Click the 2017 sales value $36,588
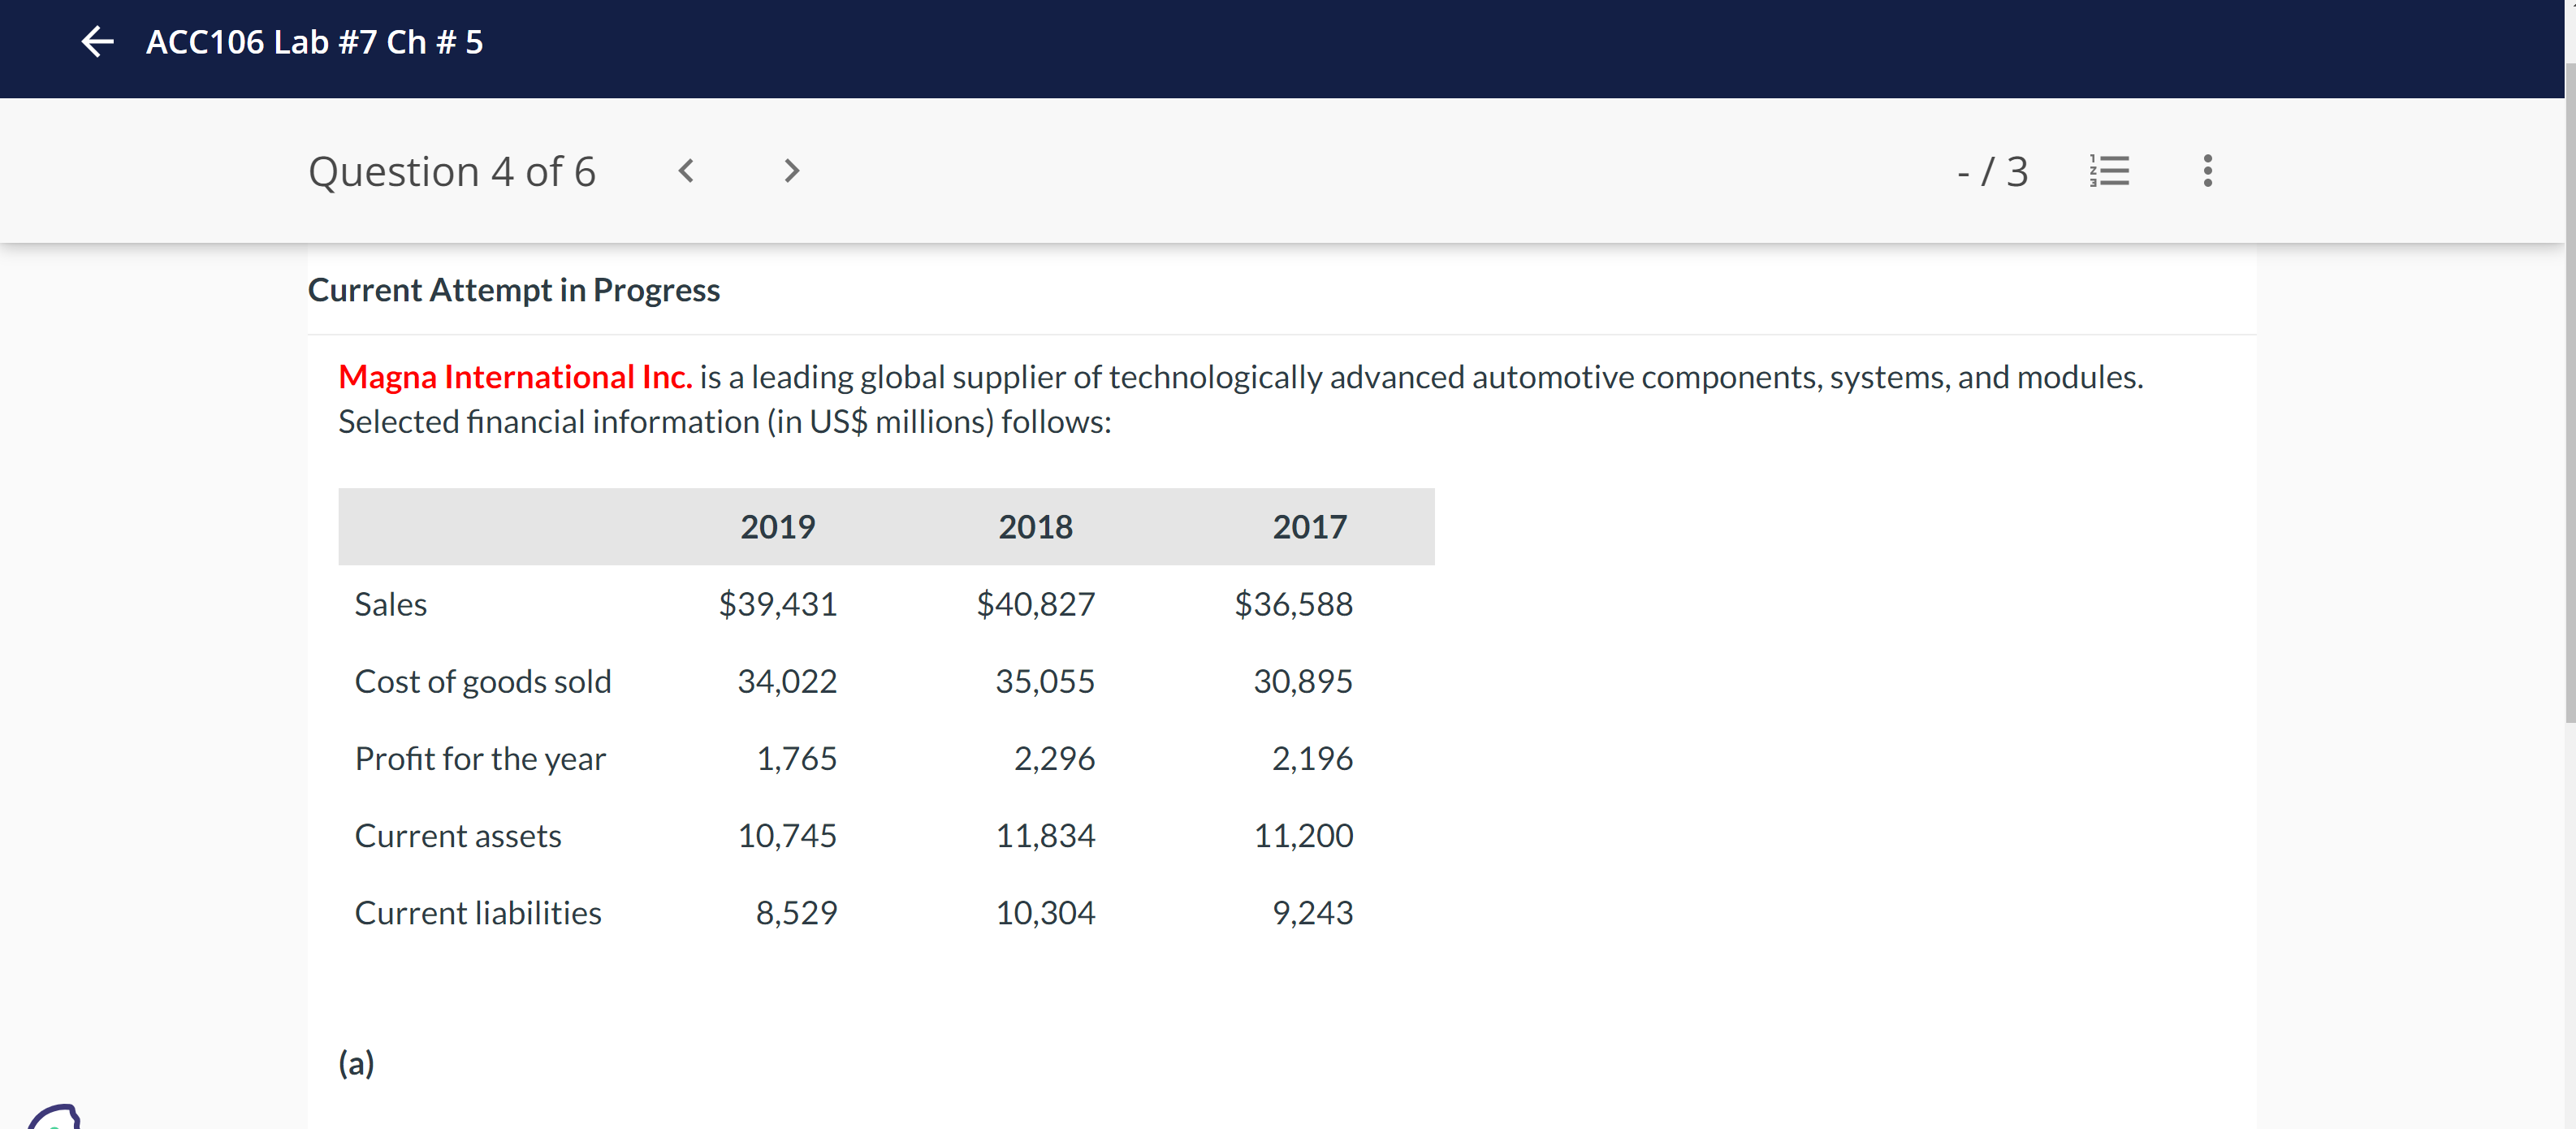This screenshot has width=2576, height=1129. coord(1293,604)
